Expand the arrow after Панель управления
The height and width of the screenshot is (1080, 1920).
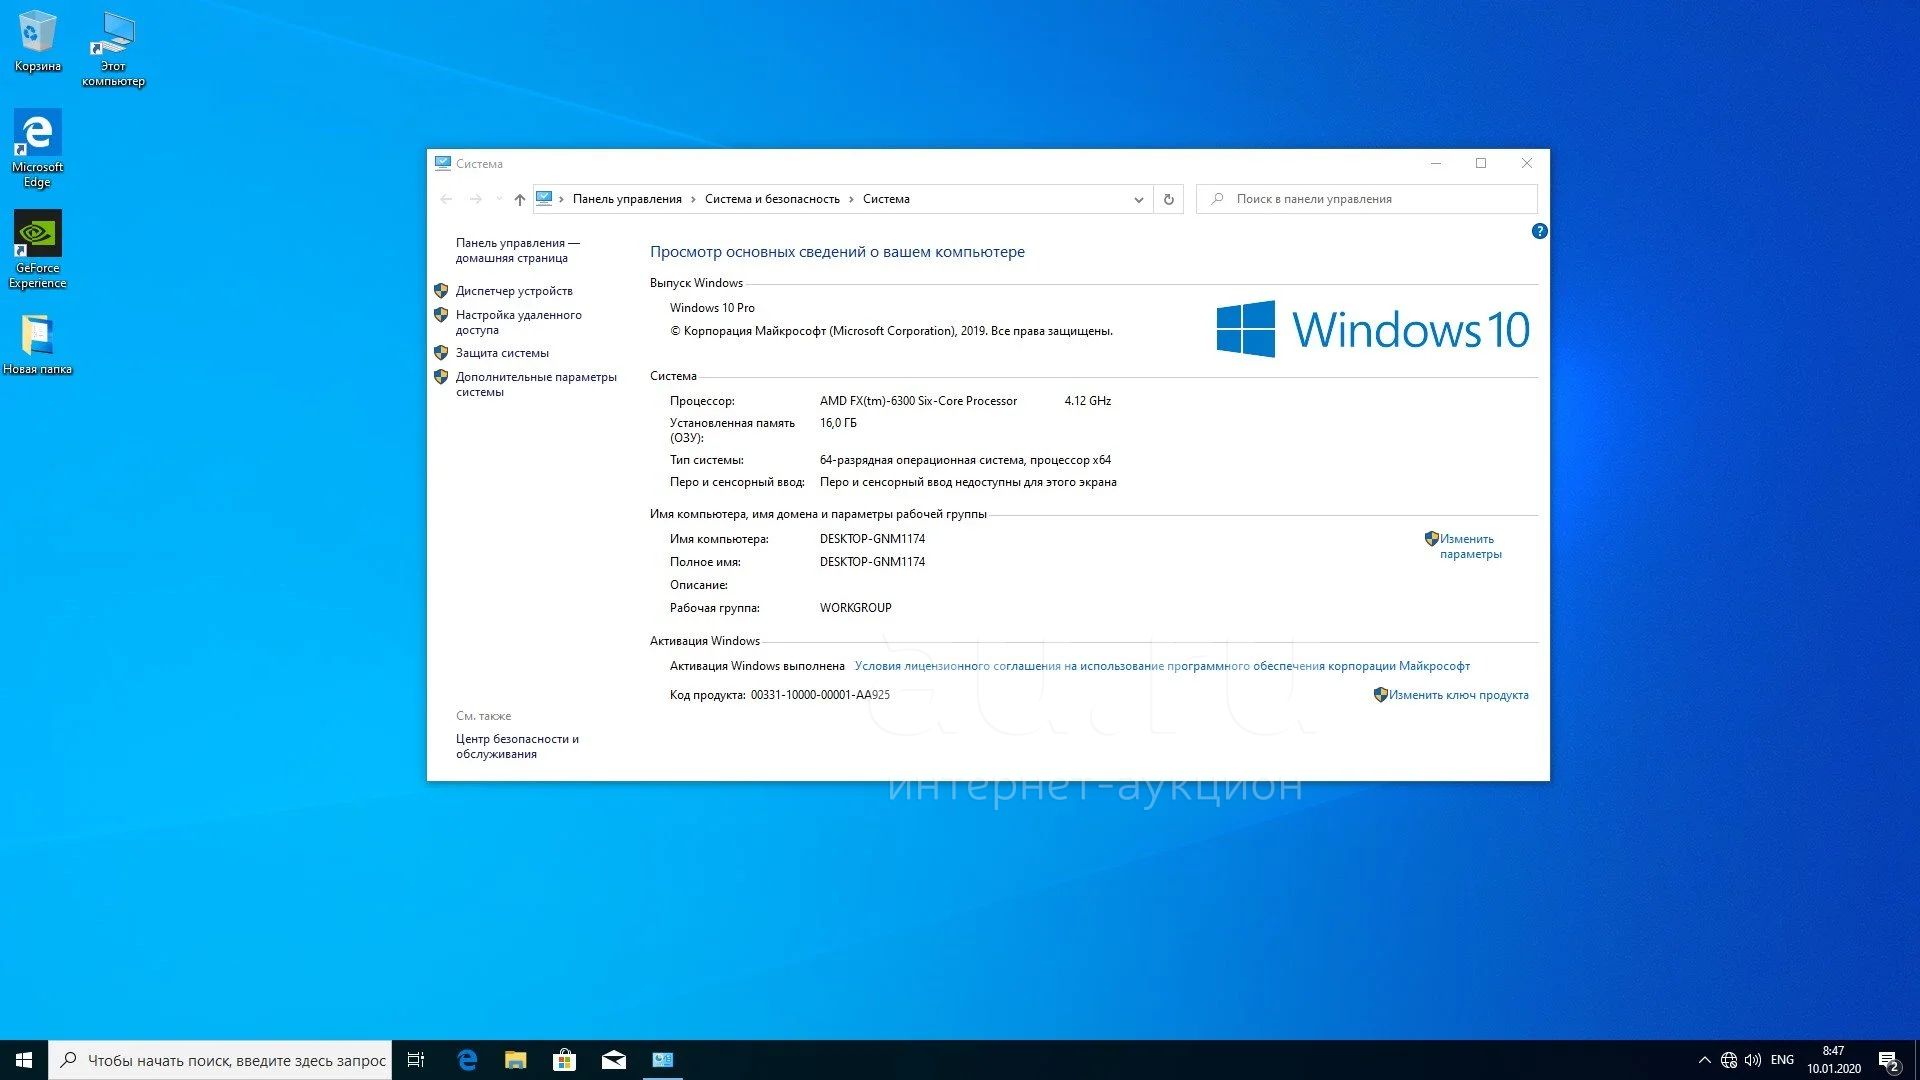693,199
